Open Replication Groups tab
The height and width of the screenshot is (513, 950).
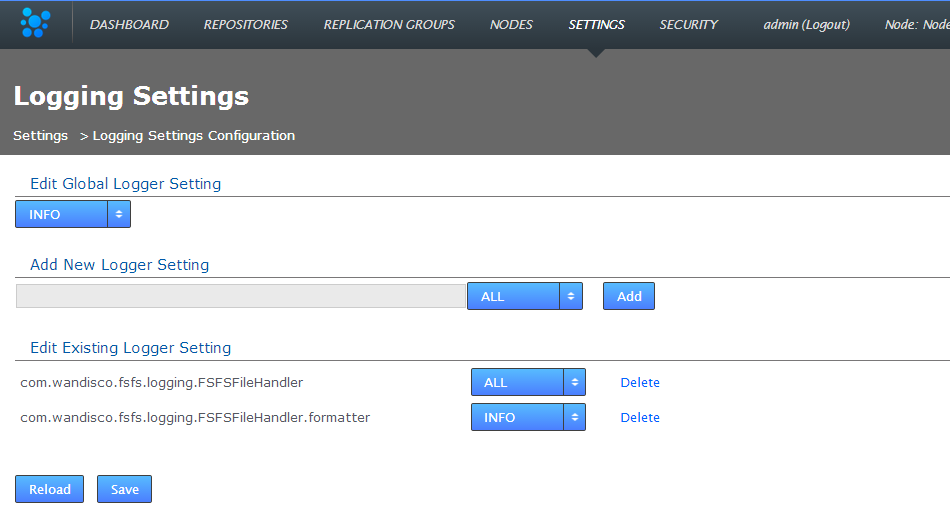click(389, 25)
